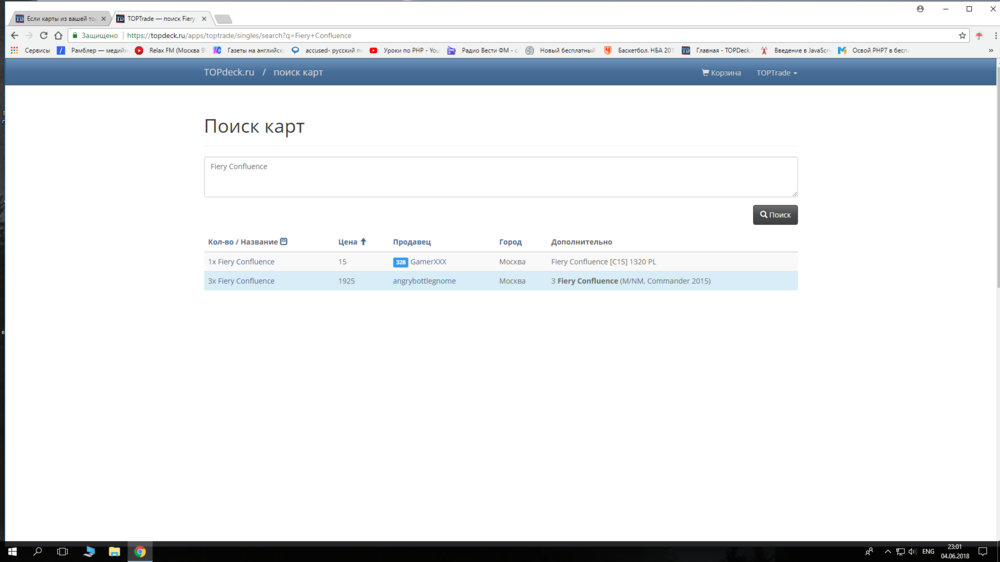The image size is (1000, 562).
Task: Open File Explorer from the taskbar
Action: tap(114, 551)
